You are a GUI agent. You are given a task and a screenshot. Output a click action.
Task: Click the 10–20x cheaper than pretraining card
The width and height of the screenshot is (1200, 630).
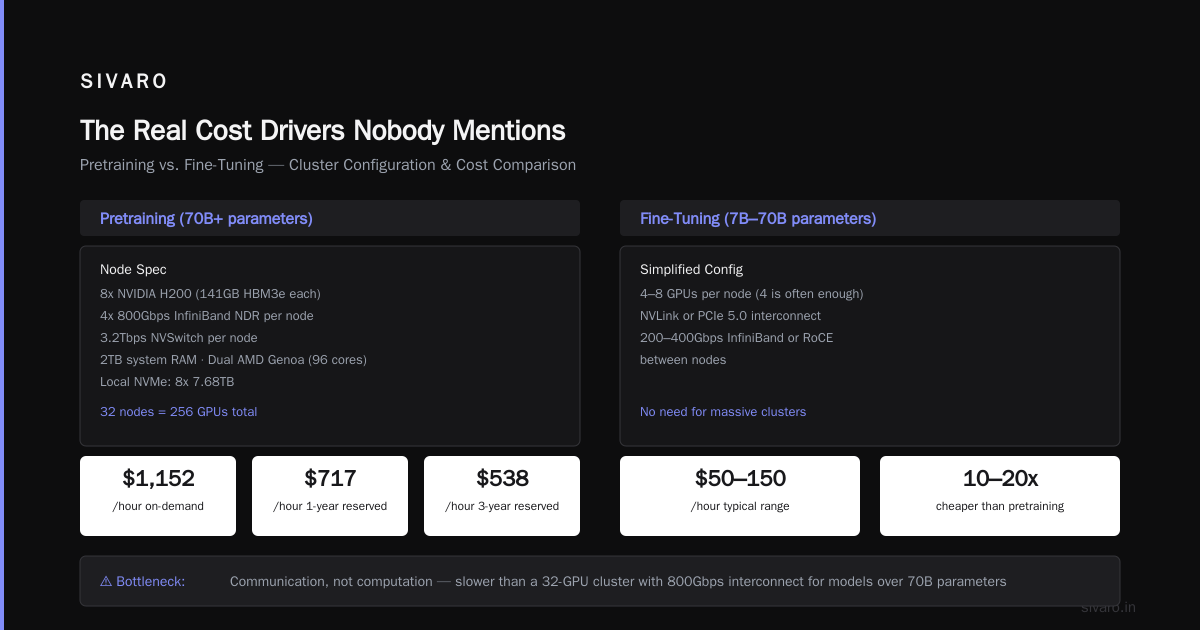point(1000,496)
